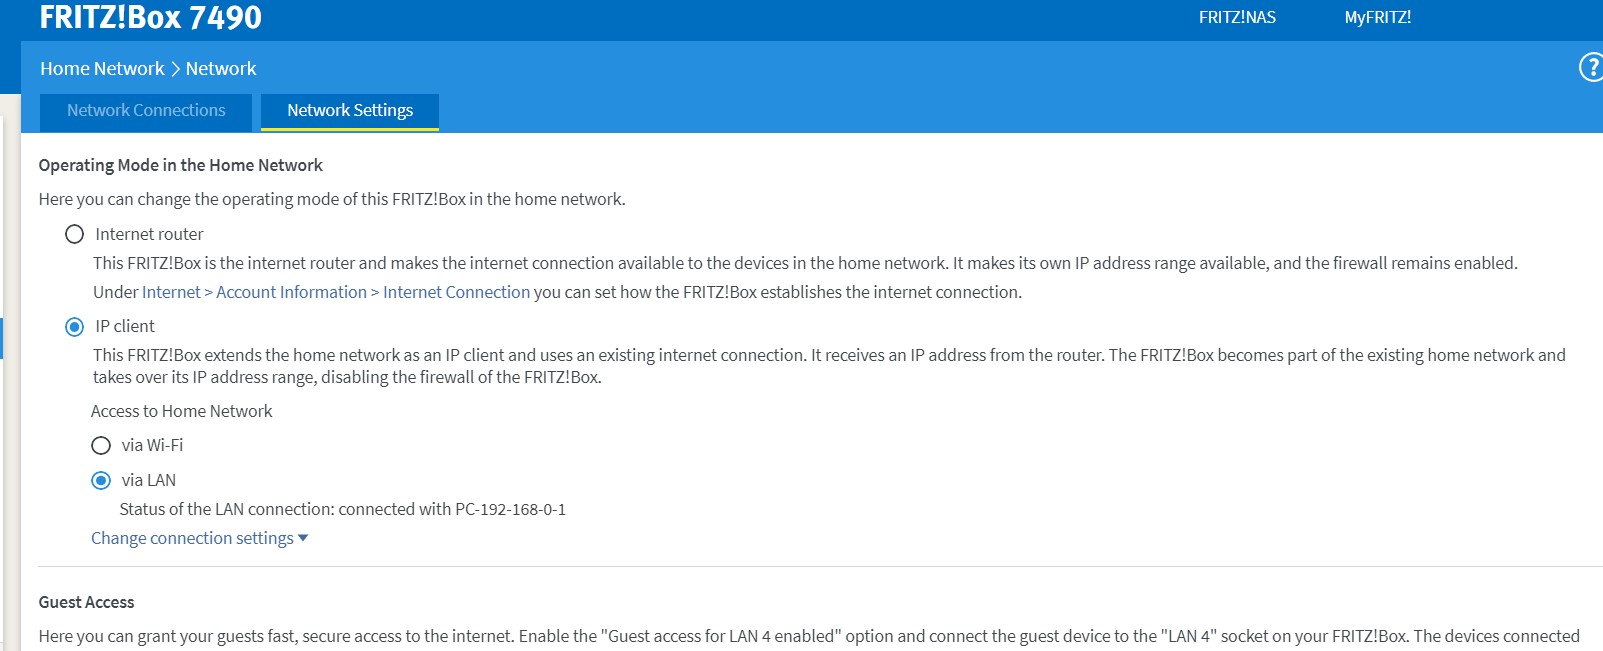Switch to the Network Connections tab
This screenshot has width=1603, height=651.
tap(146, 111)
